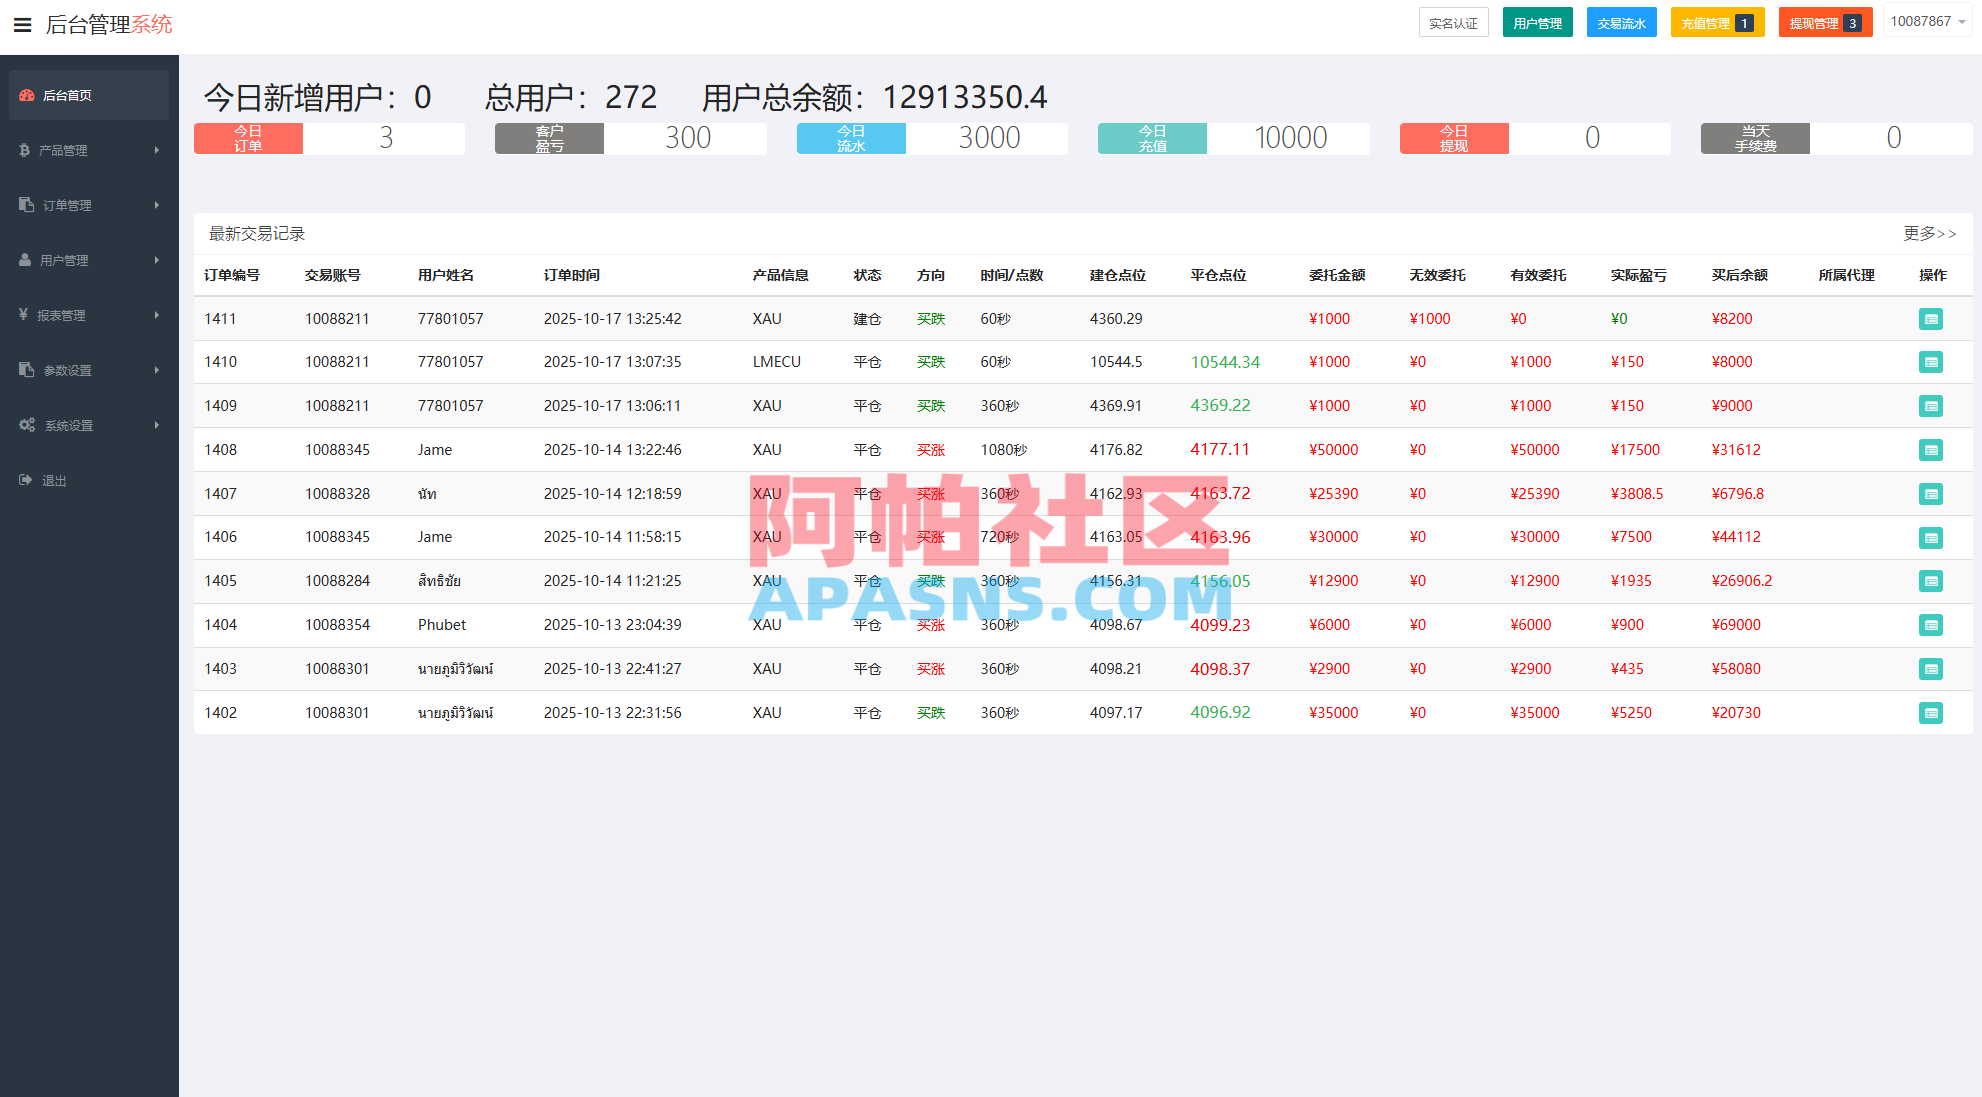This screenshot has width=1982, height=1097.
Task: Click the 后台首页 dashboard icon
Action: [27, 94]
